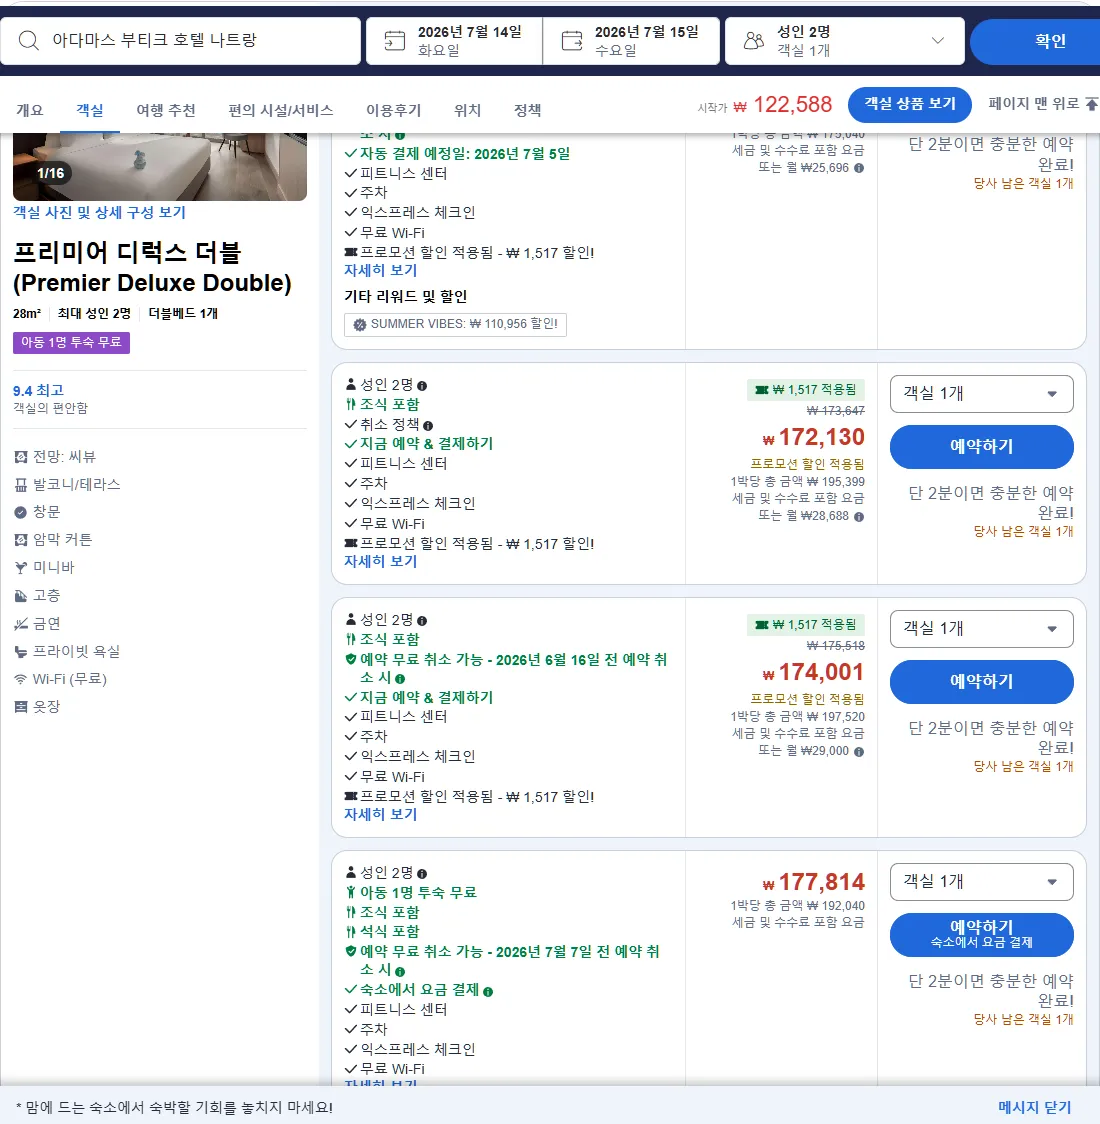Open the 위치 tab
Image resolution: width=1100 pixels, height=1124 pixels.
[x=467, y=110]
